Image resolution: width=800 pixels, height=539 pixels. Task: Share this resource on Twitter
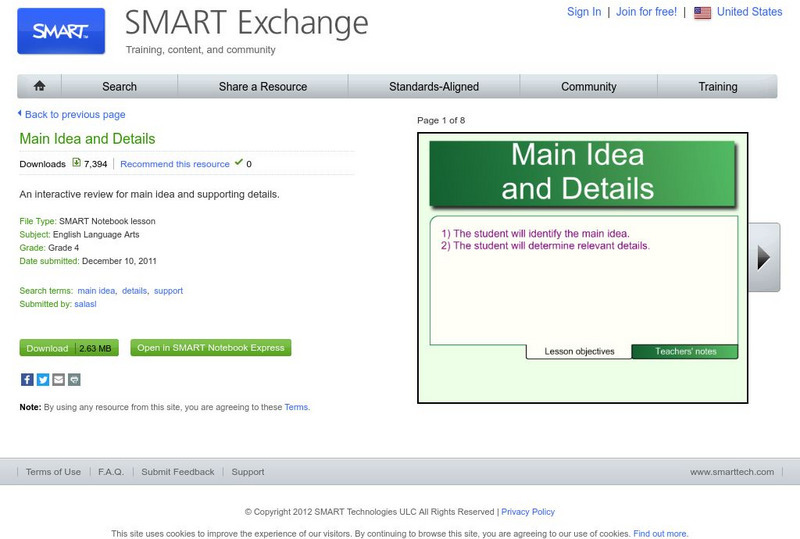(x=43, y=379)
